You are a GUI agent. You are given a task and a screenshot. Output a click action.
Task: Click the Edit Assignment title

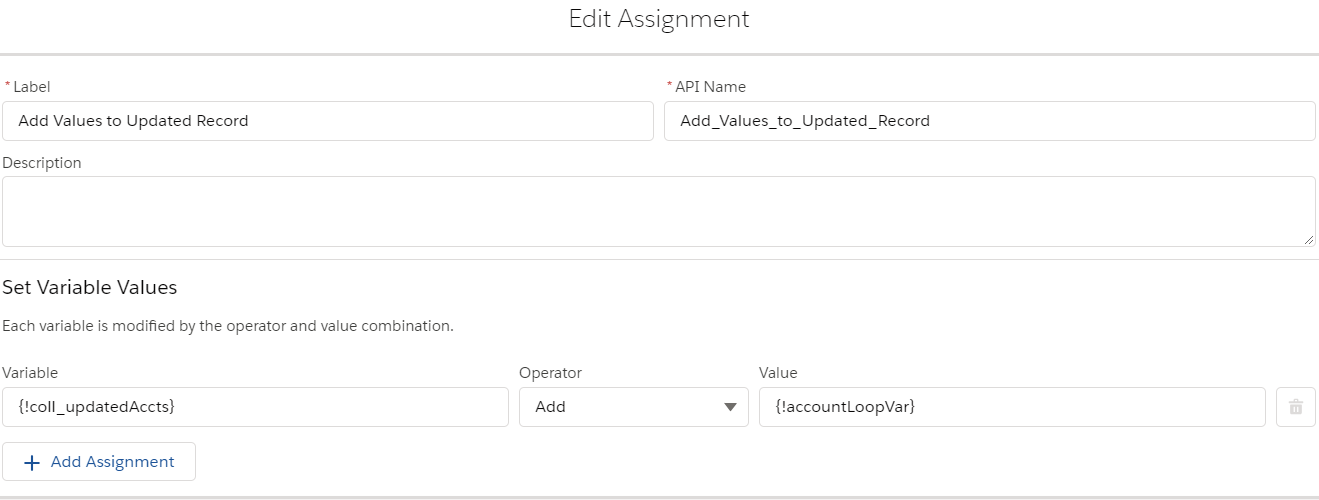[659, 19]
